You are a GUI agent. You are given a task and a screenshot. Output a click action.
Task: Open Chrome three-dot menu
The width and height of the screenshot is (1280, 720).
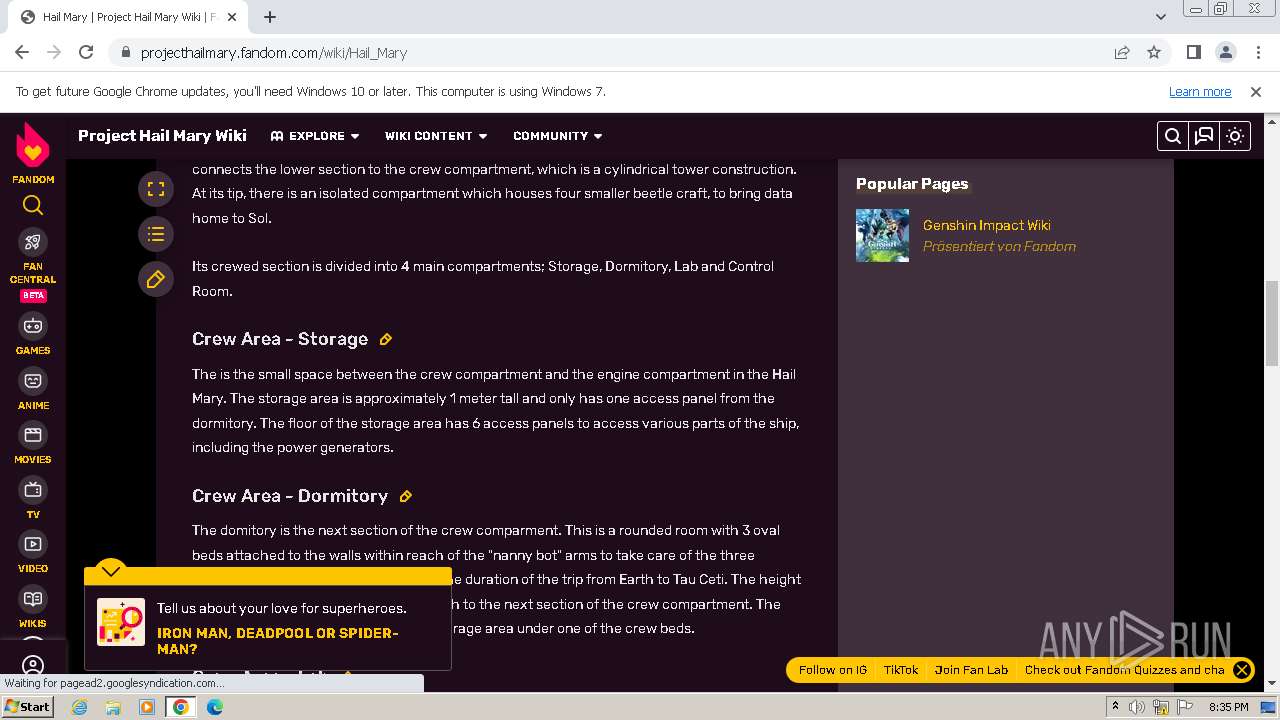[x=1257, y=52]
